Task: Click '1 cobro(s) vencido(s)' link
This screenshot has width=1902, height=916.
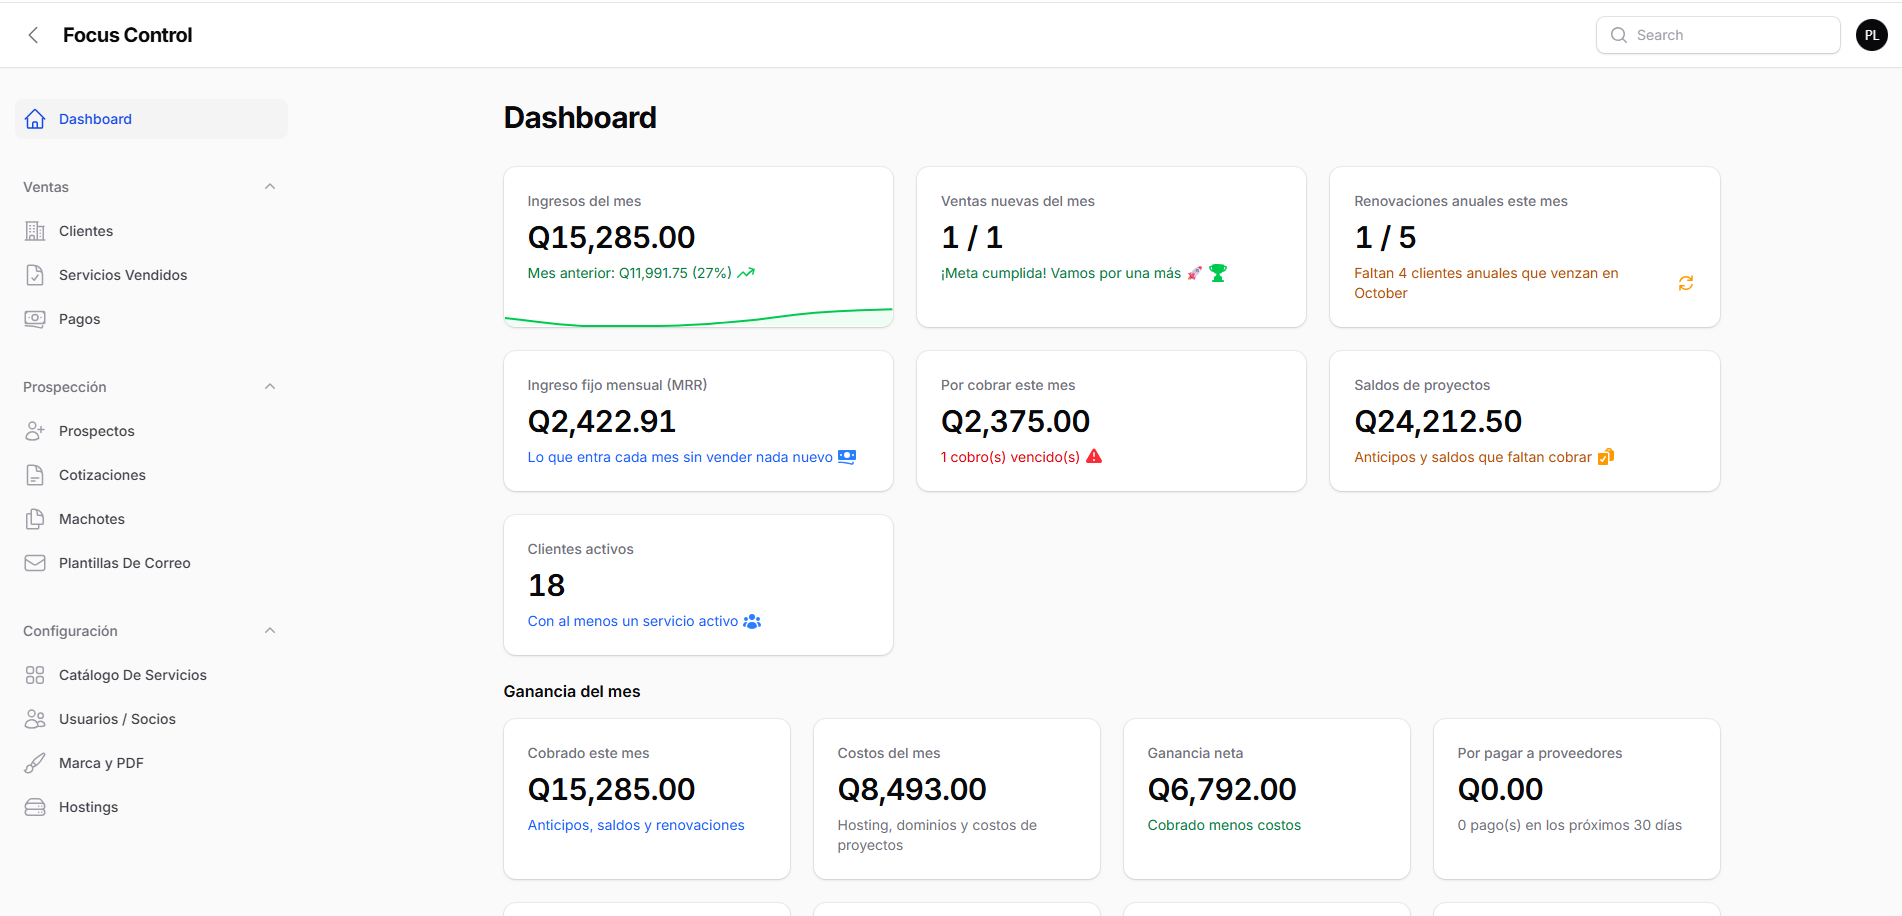Action: [x=1010, y=457]
